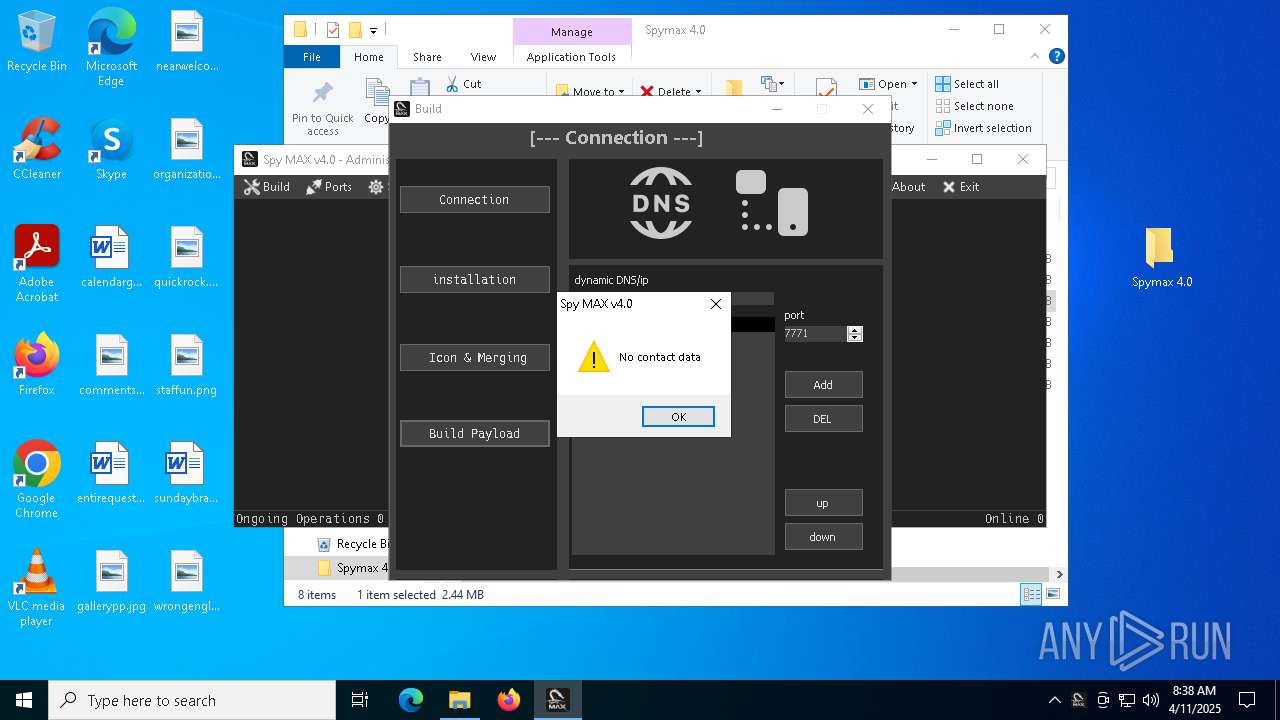
Task: Click Spy MAX icon on the taskbar
Action: click(557, 700)
